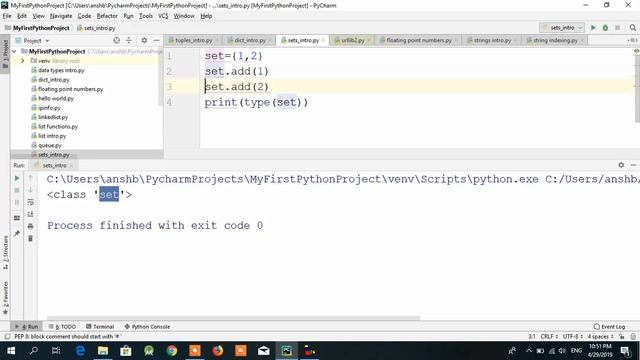Run sets_intro with green play button in toolbar
640x360 pixels.
pos(593,28)
